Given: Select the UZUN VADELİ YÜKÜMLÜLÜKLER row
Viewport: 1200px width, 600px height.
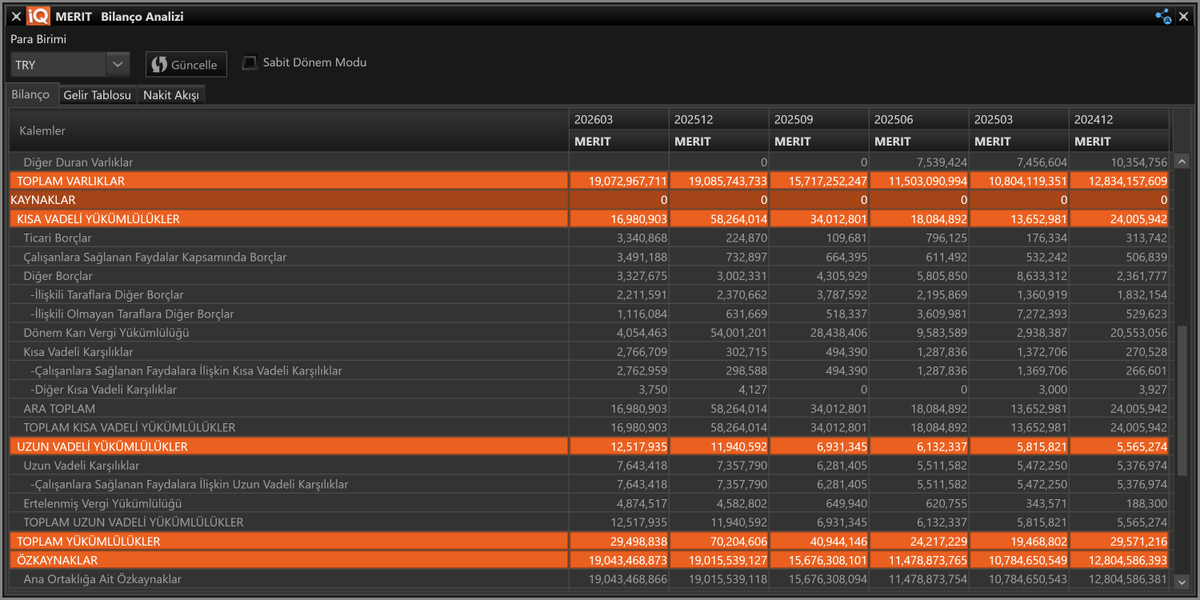Looking at the screenshot, I should (x=589, y=447).
